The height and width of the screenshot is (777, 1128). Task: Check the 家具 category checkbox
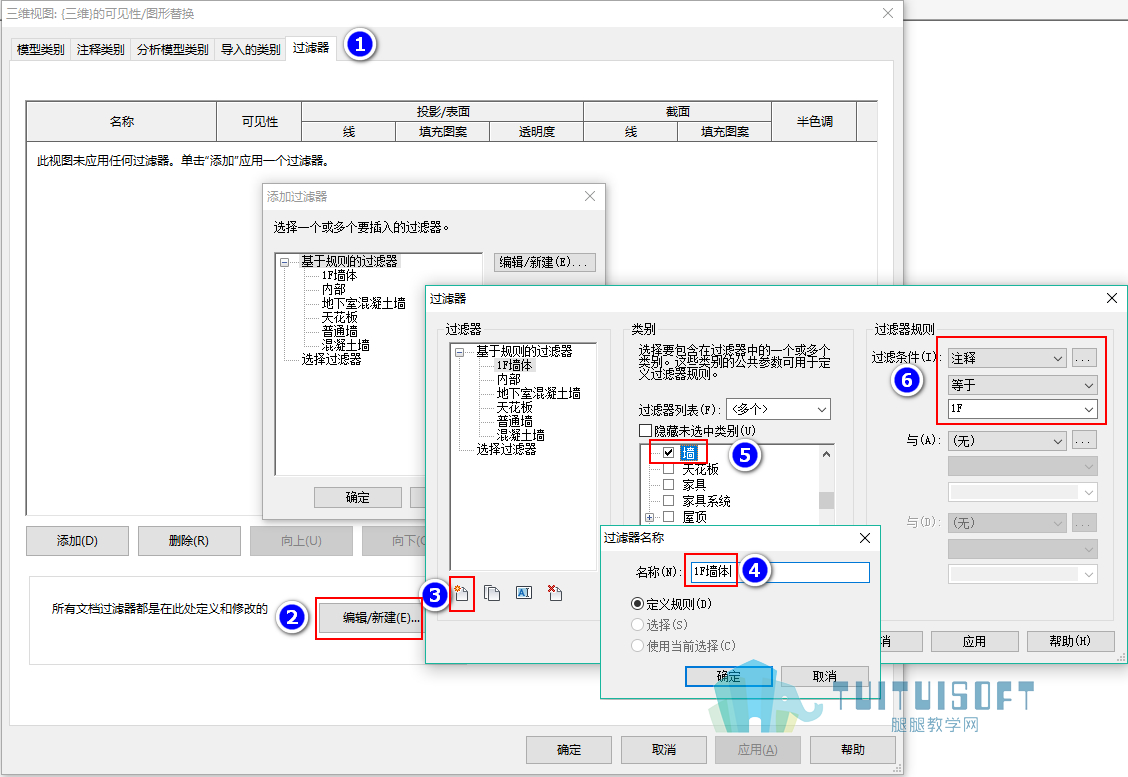click(668, 485)
